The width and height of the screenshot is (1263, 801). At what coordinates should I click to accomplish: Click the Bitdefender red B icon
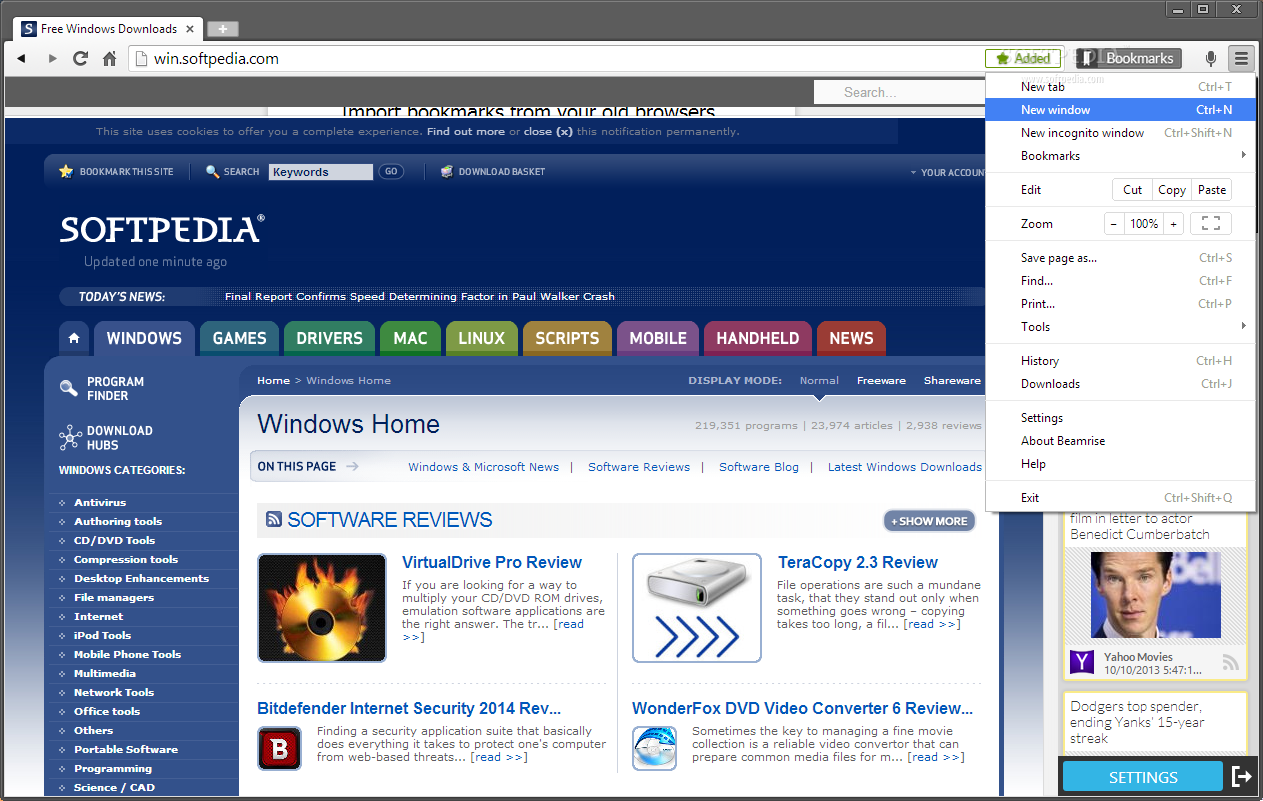tap(279, 749)
